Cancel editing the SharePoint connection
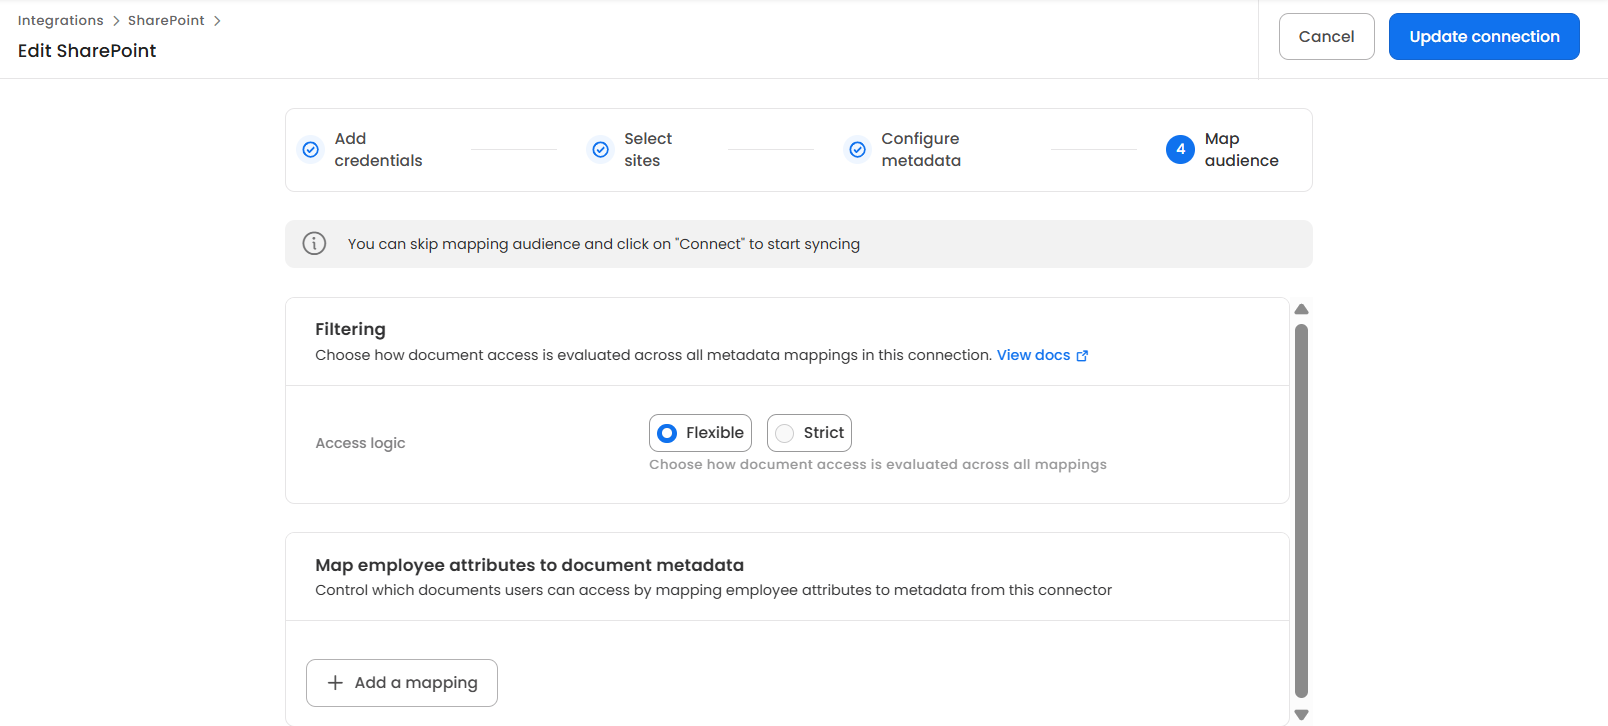This screenshot has height=726, width=1608. (x=1326, y=36)
